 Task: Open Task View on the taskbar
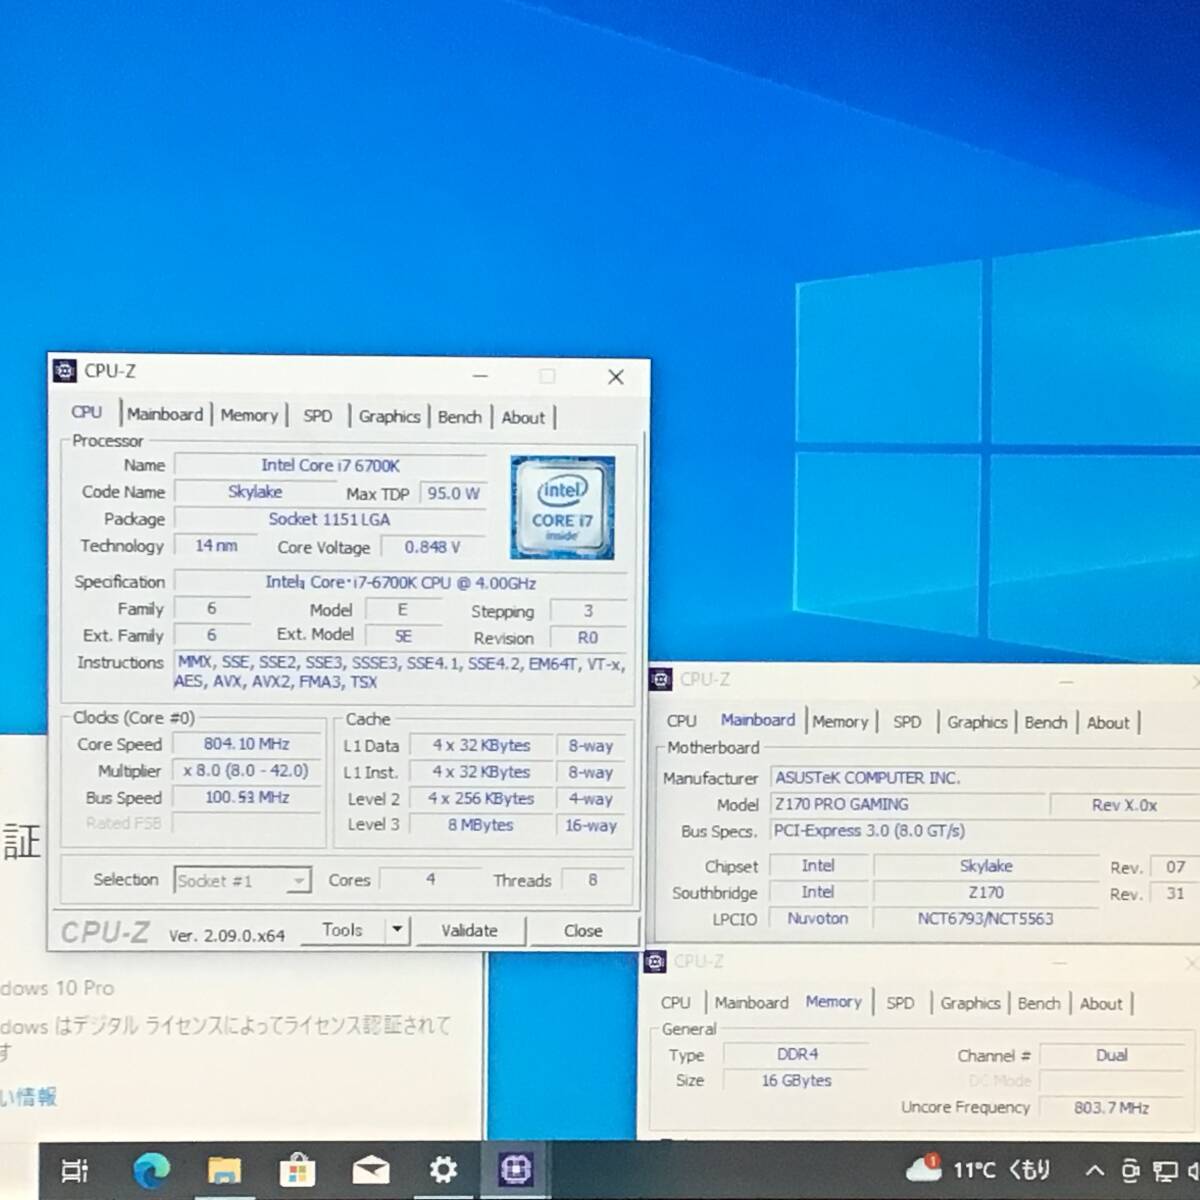pos(75,1169)
